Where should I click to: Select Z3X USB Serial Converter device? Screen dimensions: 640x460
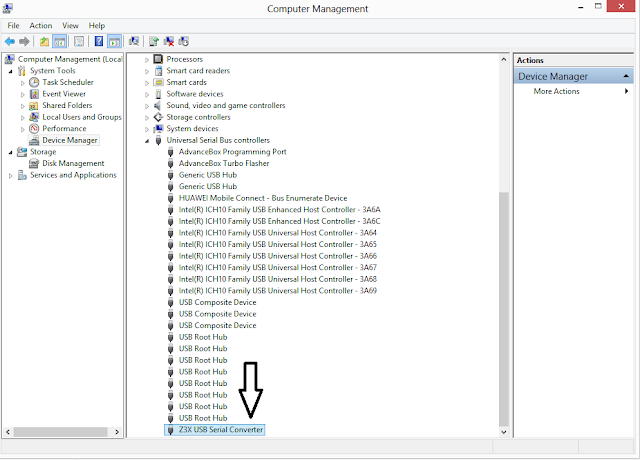221,430
